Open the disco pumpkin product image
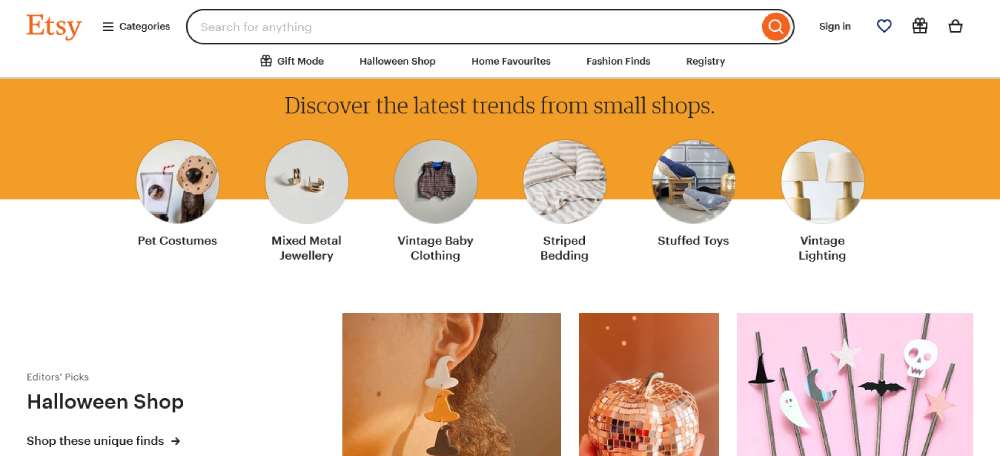The height and width of the screenshot is (456, 1000). (649, 384)
